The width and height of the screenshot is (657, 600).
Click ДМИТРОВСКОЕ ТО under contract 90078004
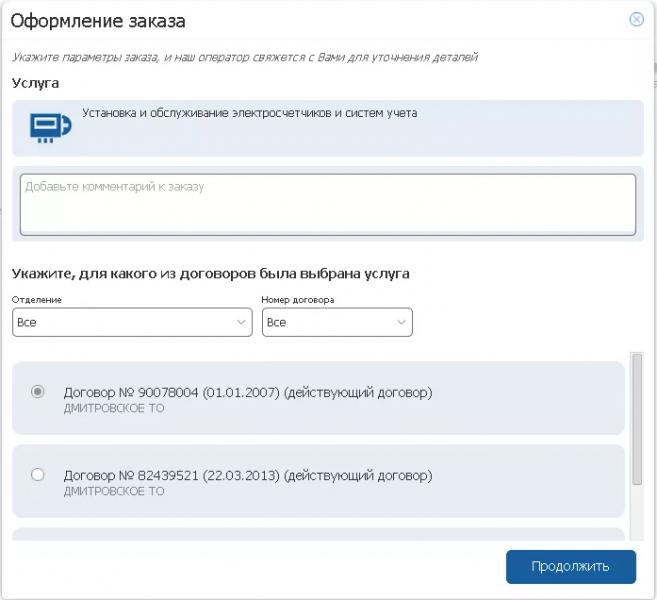tap(114, 408)
